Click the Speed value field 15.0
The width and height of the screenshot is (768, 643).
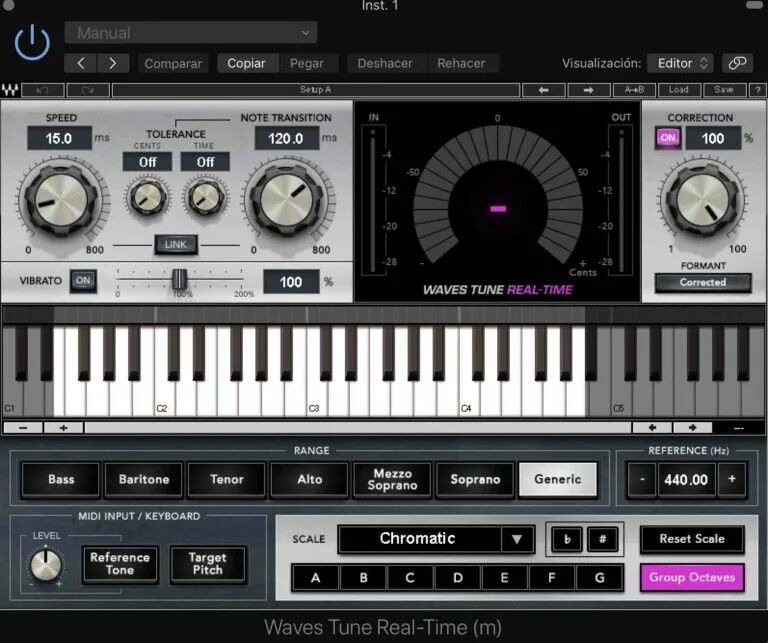(x=59, y=138)
